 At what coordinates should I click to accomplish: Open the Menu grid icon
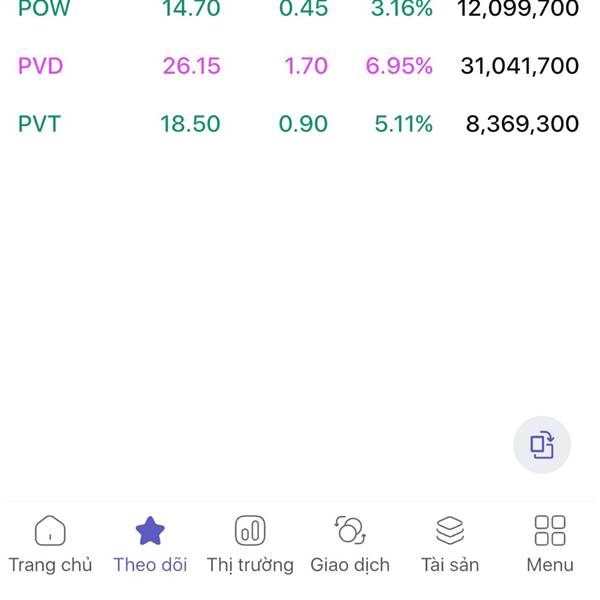[x=550, y=530]
